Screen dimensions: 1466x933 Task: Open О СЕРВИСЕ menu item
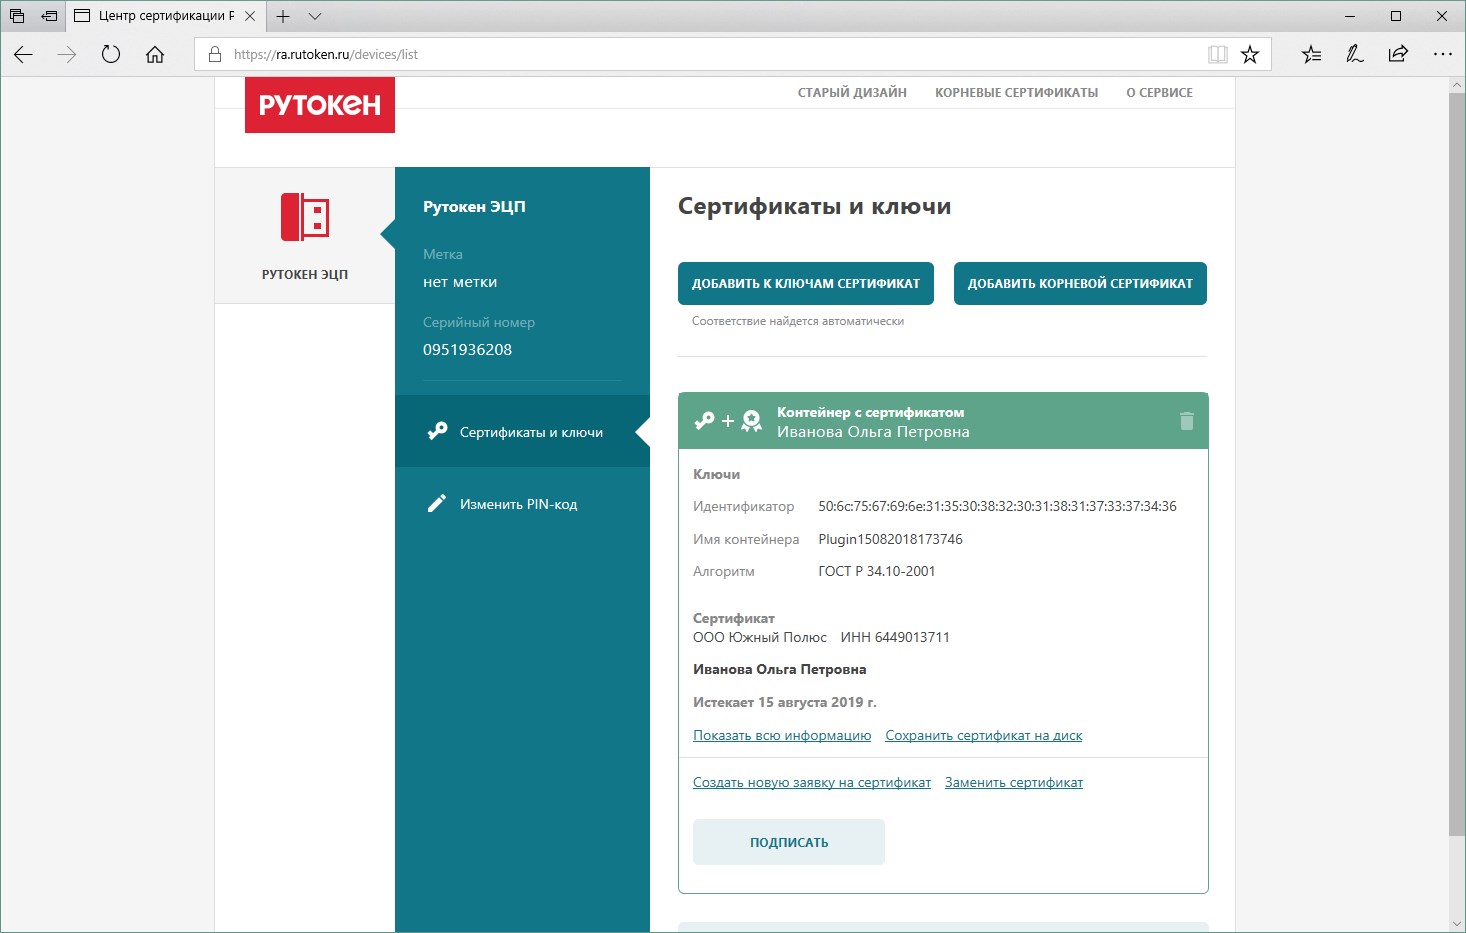(1159, 92)
